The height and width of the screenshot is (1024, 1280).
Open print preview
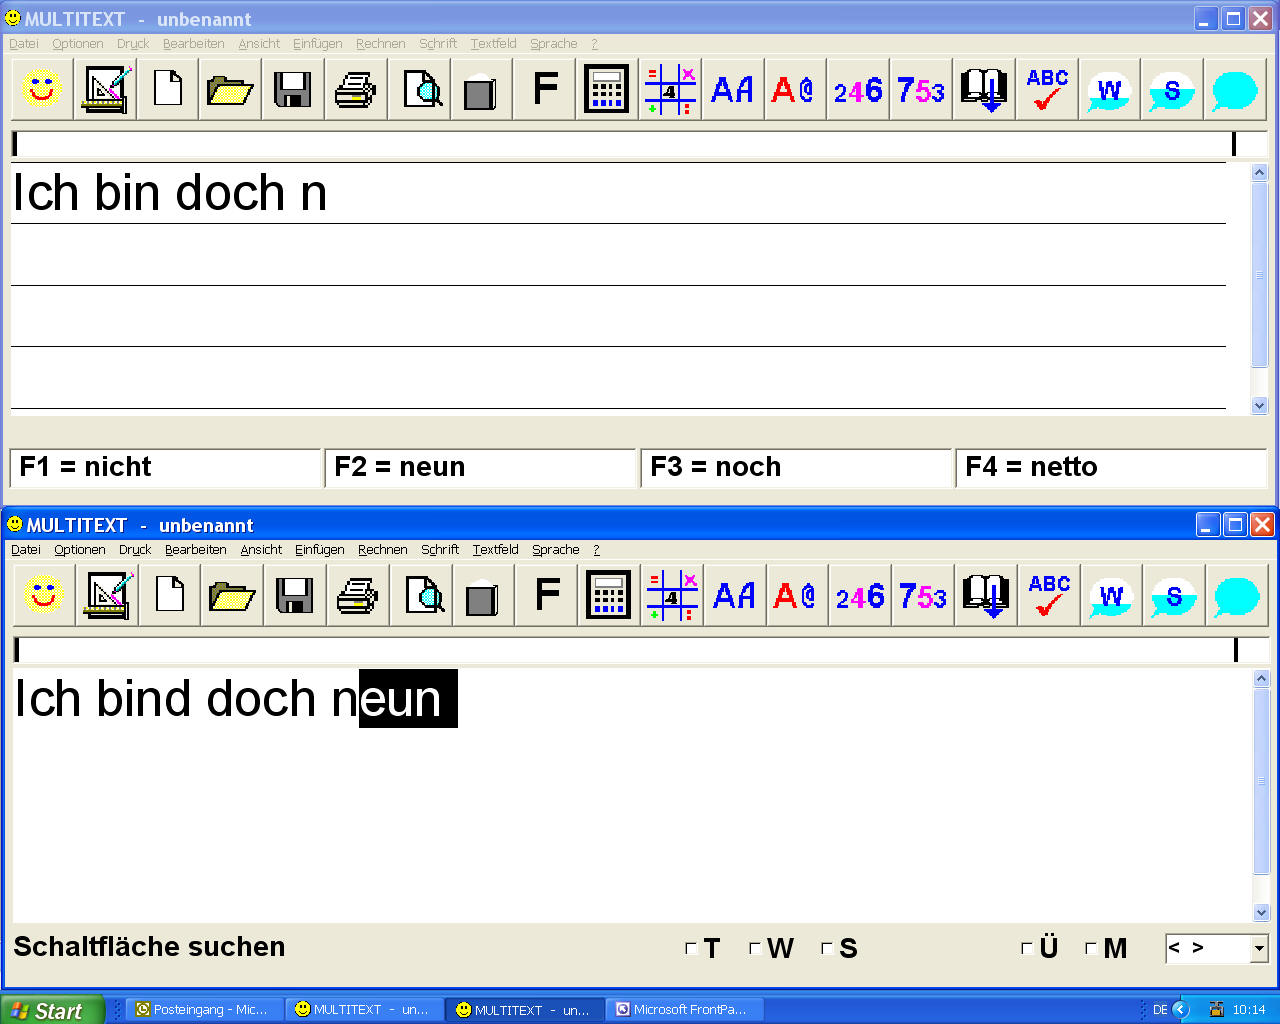[421, 595]
